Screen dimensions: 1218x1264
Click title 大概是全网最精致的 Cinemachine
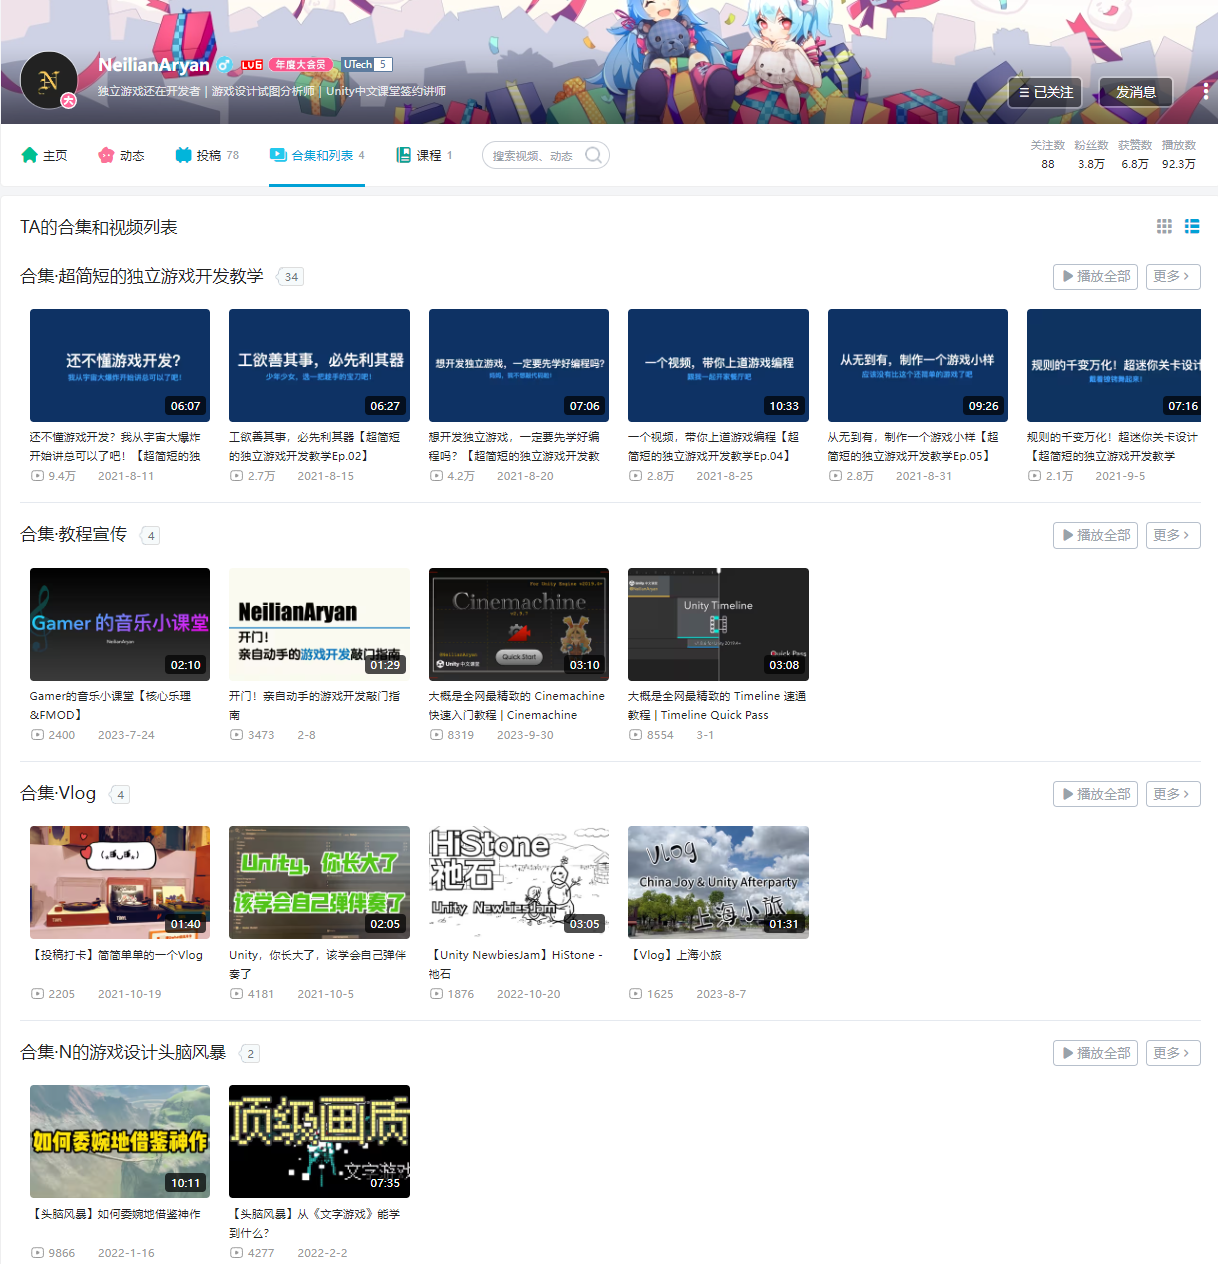517,705
